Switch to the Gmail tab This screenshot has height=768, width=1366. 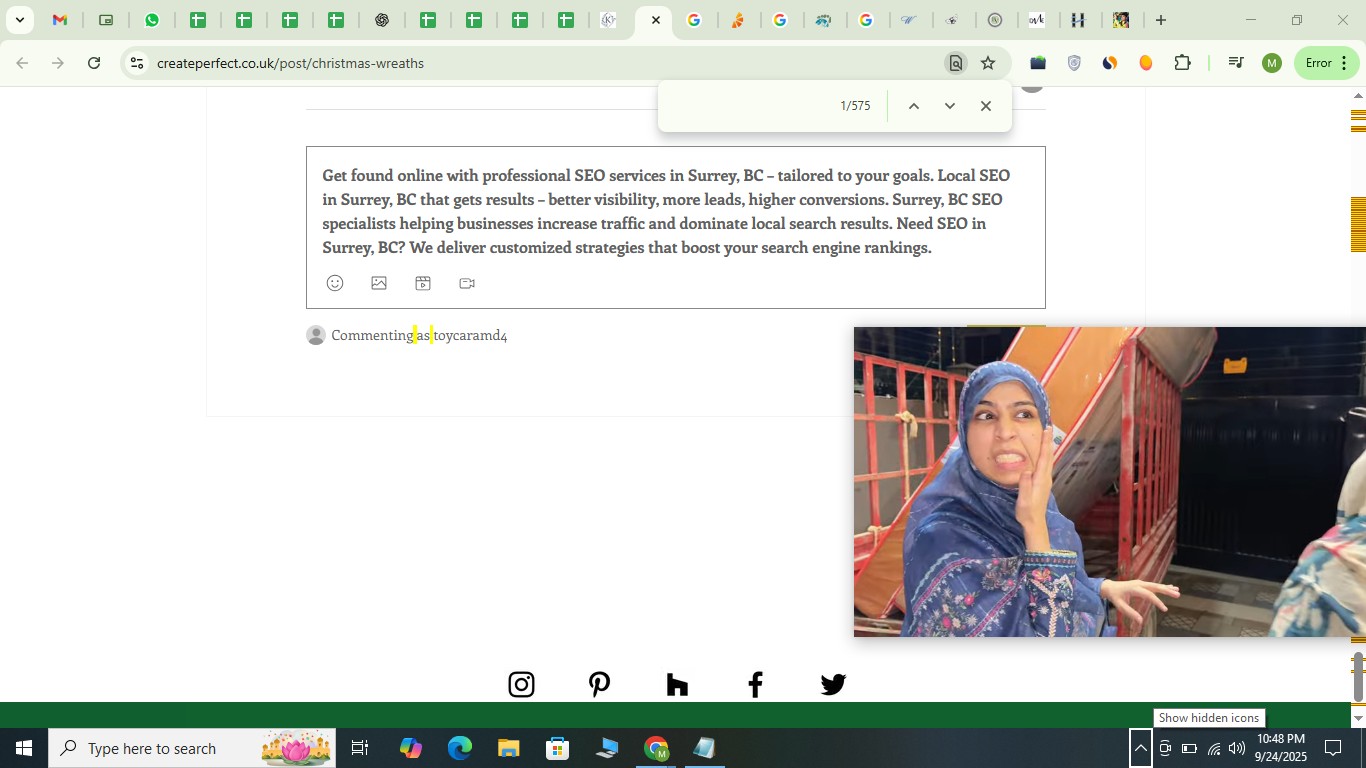[60, 20]
